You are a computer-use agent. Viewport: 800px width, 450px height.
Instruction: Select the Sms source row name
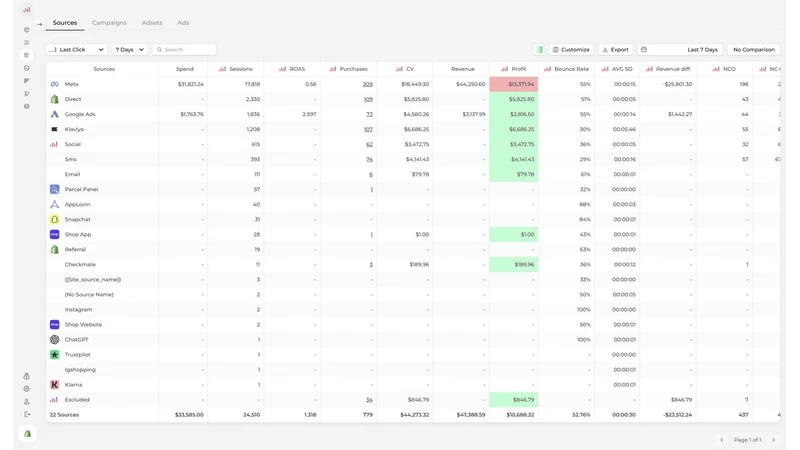coord(70,159)
